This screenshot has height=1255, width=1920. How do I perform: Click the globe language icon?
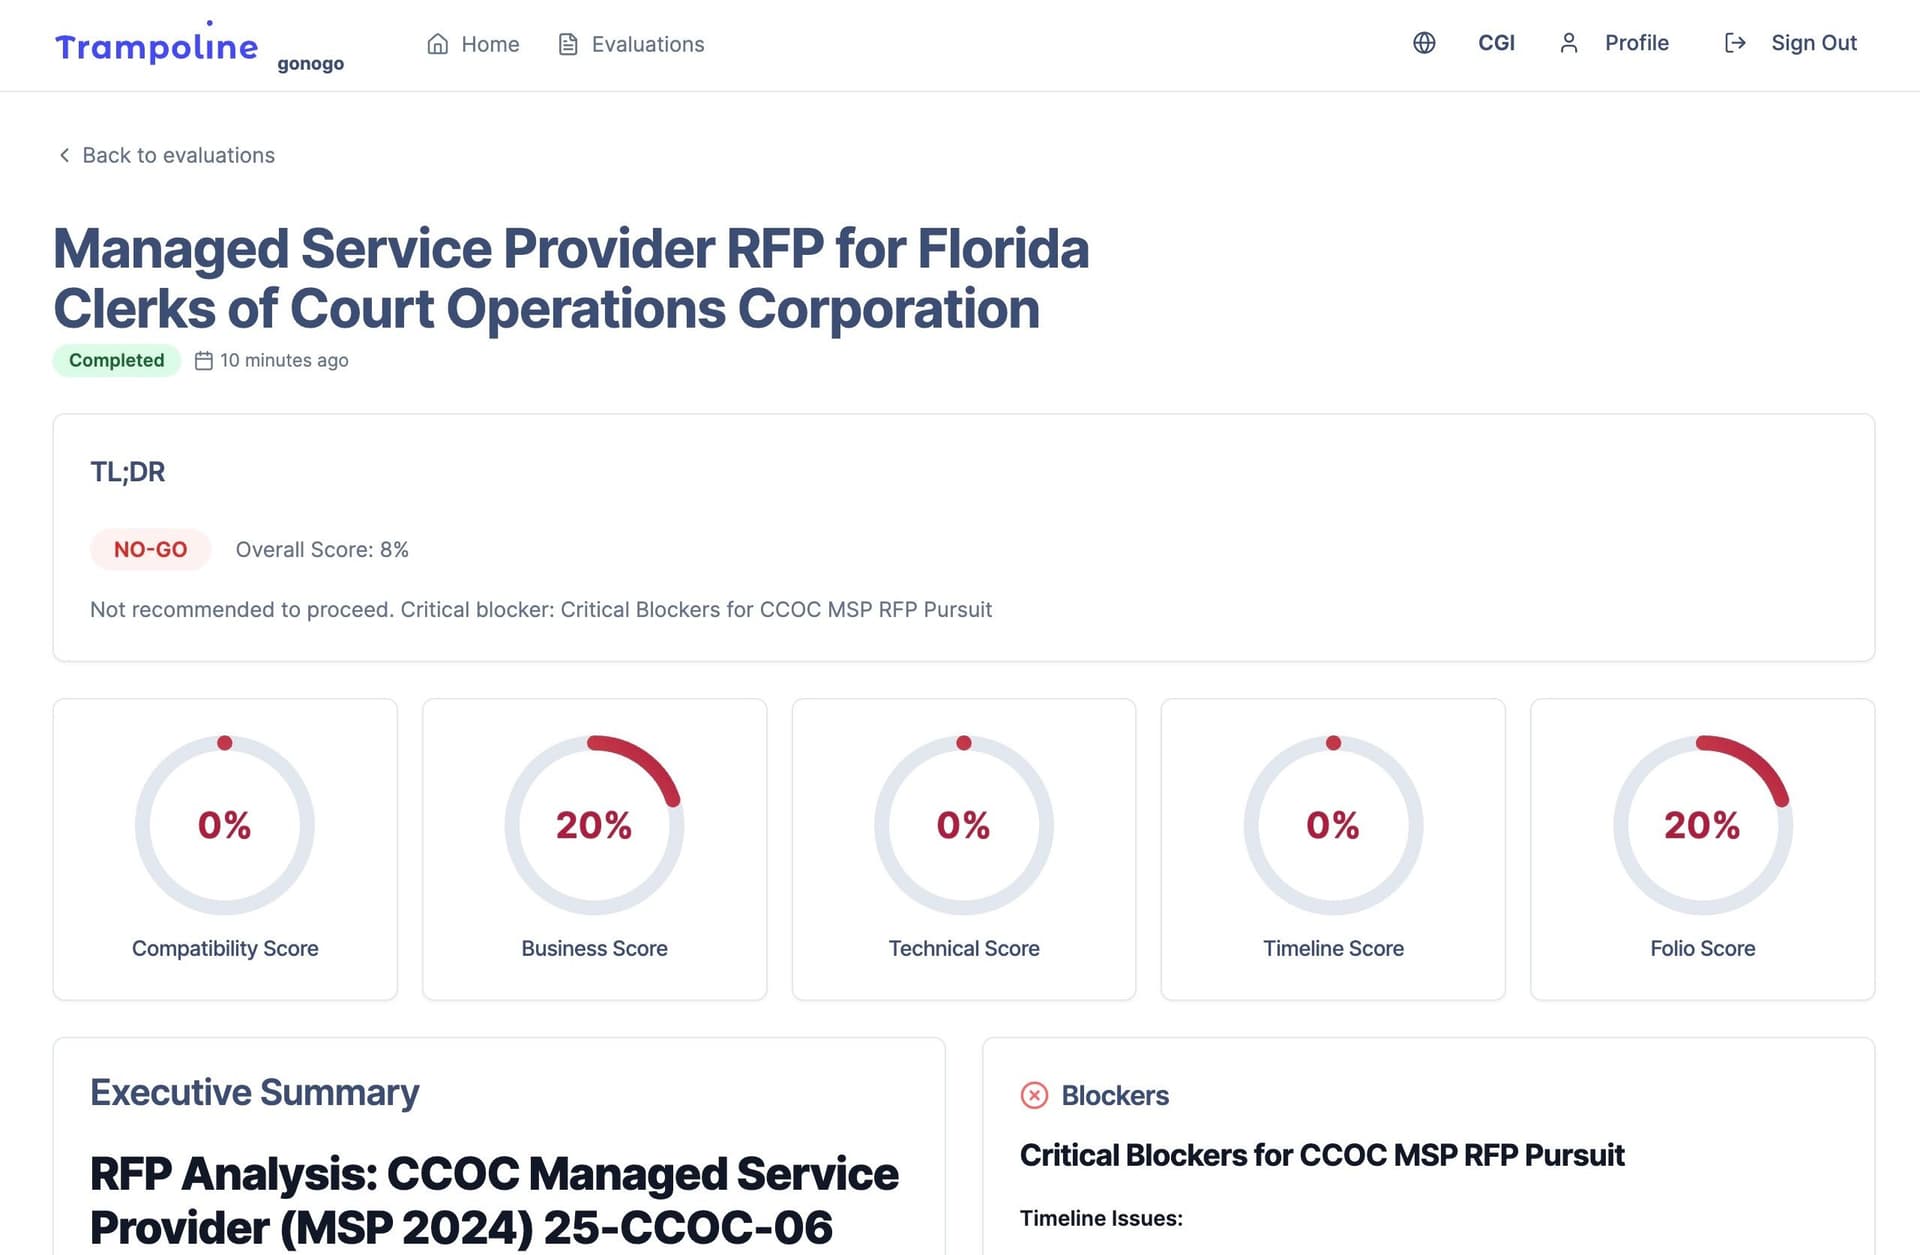tap(1424, 43)
